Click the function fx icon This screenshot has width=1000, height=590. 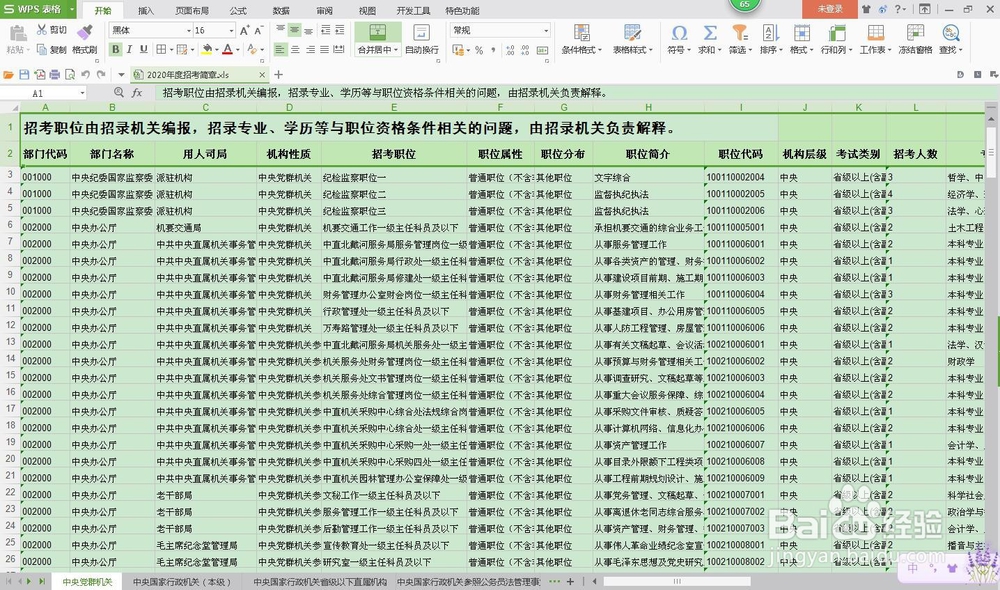[x=136, y=92]
